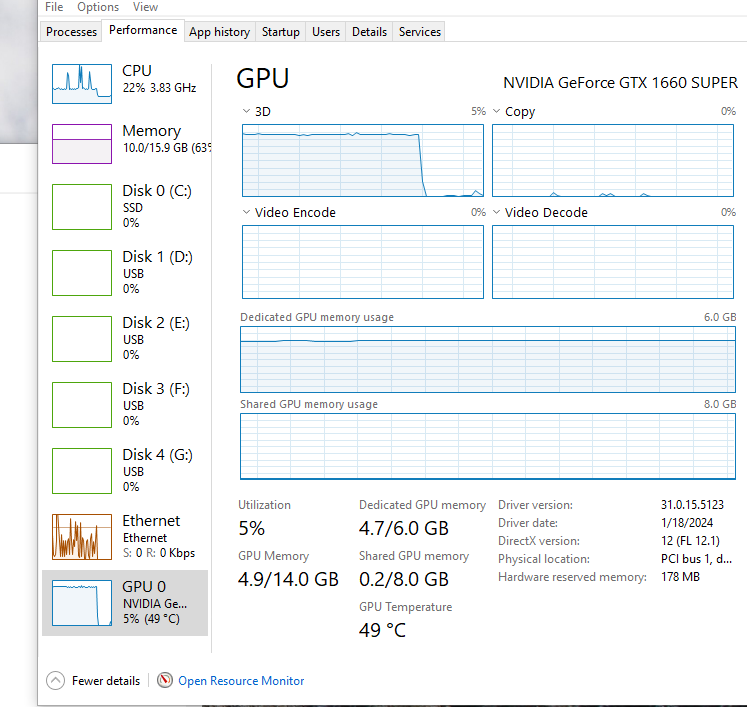Select the GPU 0 graph thumbnail
Viewport: 747px width, 707px height.
(x=82, y=603)
